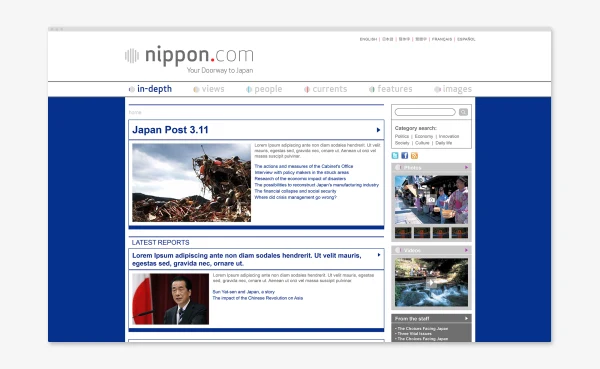Screen dimensions: 600x369
Task: Switch language to ENGLISH
Action: [x=368, y=39]
